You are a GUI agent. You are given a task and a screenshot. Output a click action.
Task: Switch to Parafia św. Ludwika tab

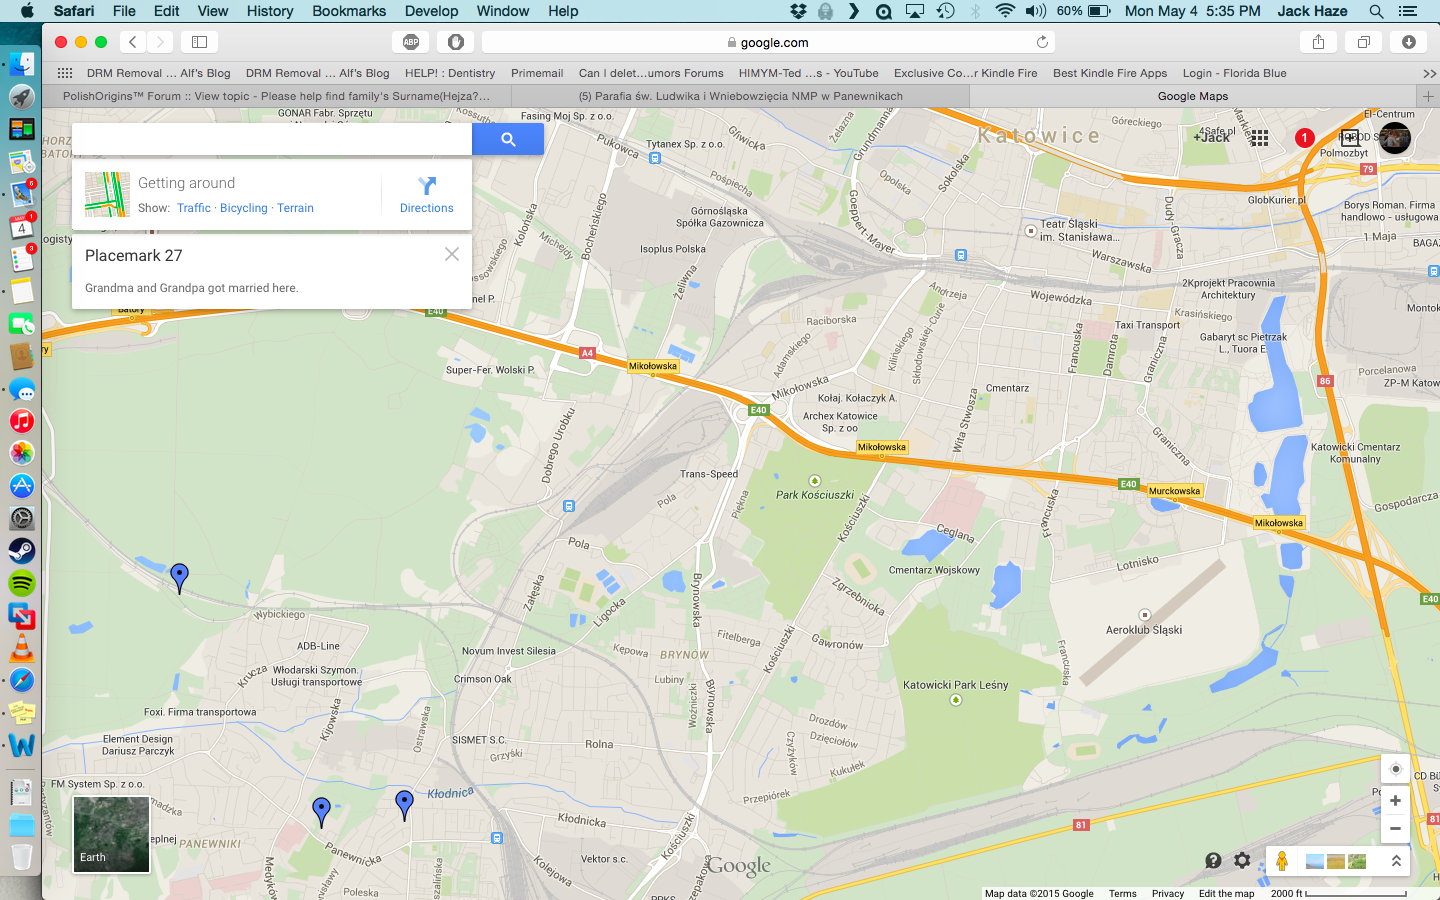741,96
